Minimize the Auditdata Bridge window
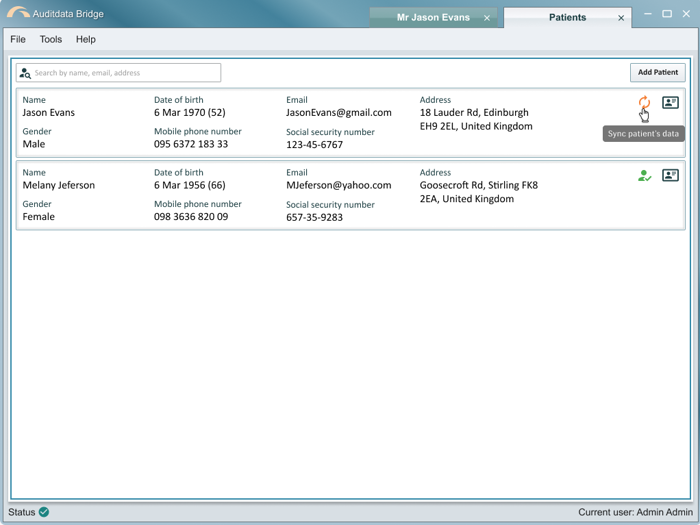The width and height of the screenshot is (700, 525). point(648,14)
